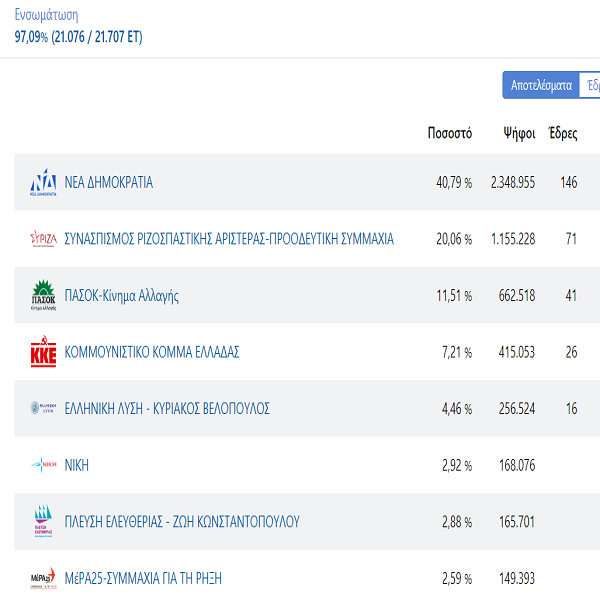600x600 pixels.
Task: Switch to the Έδρες tab
Action: point(590,85)
